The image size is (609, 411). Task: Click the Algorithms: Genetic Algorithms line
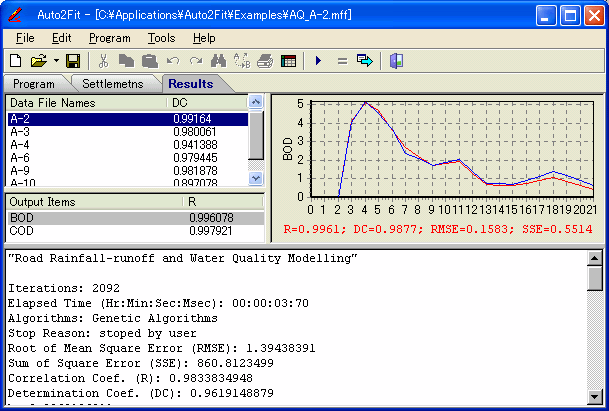(x=113, y=318)
